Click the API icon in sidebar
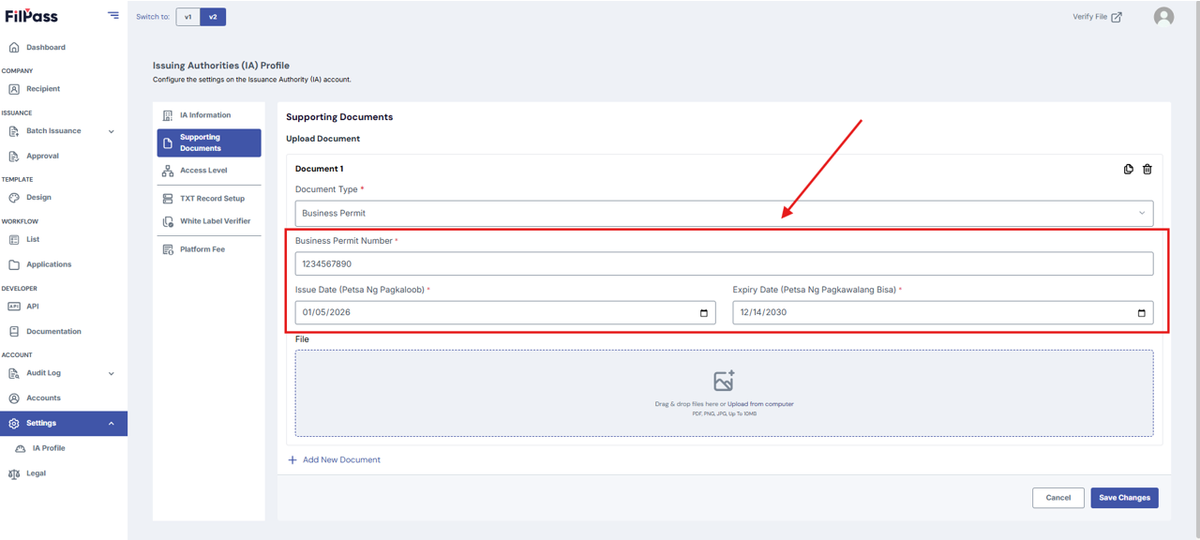The width and height of the screenshot is (1200, 540). click(x=14, y=306)
